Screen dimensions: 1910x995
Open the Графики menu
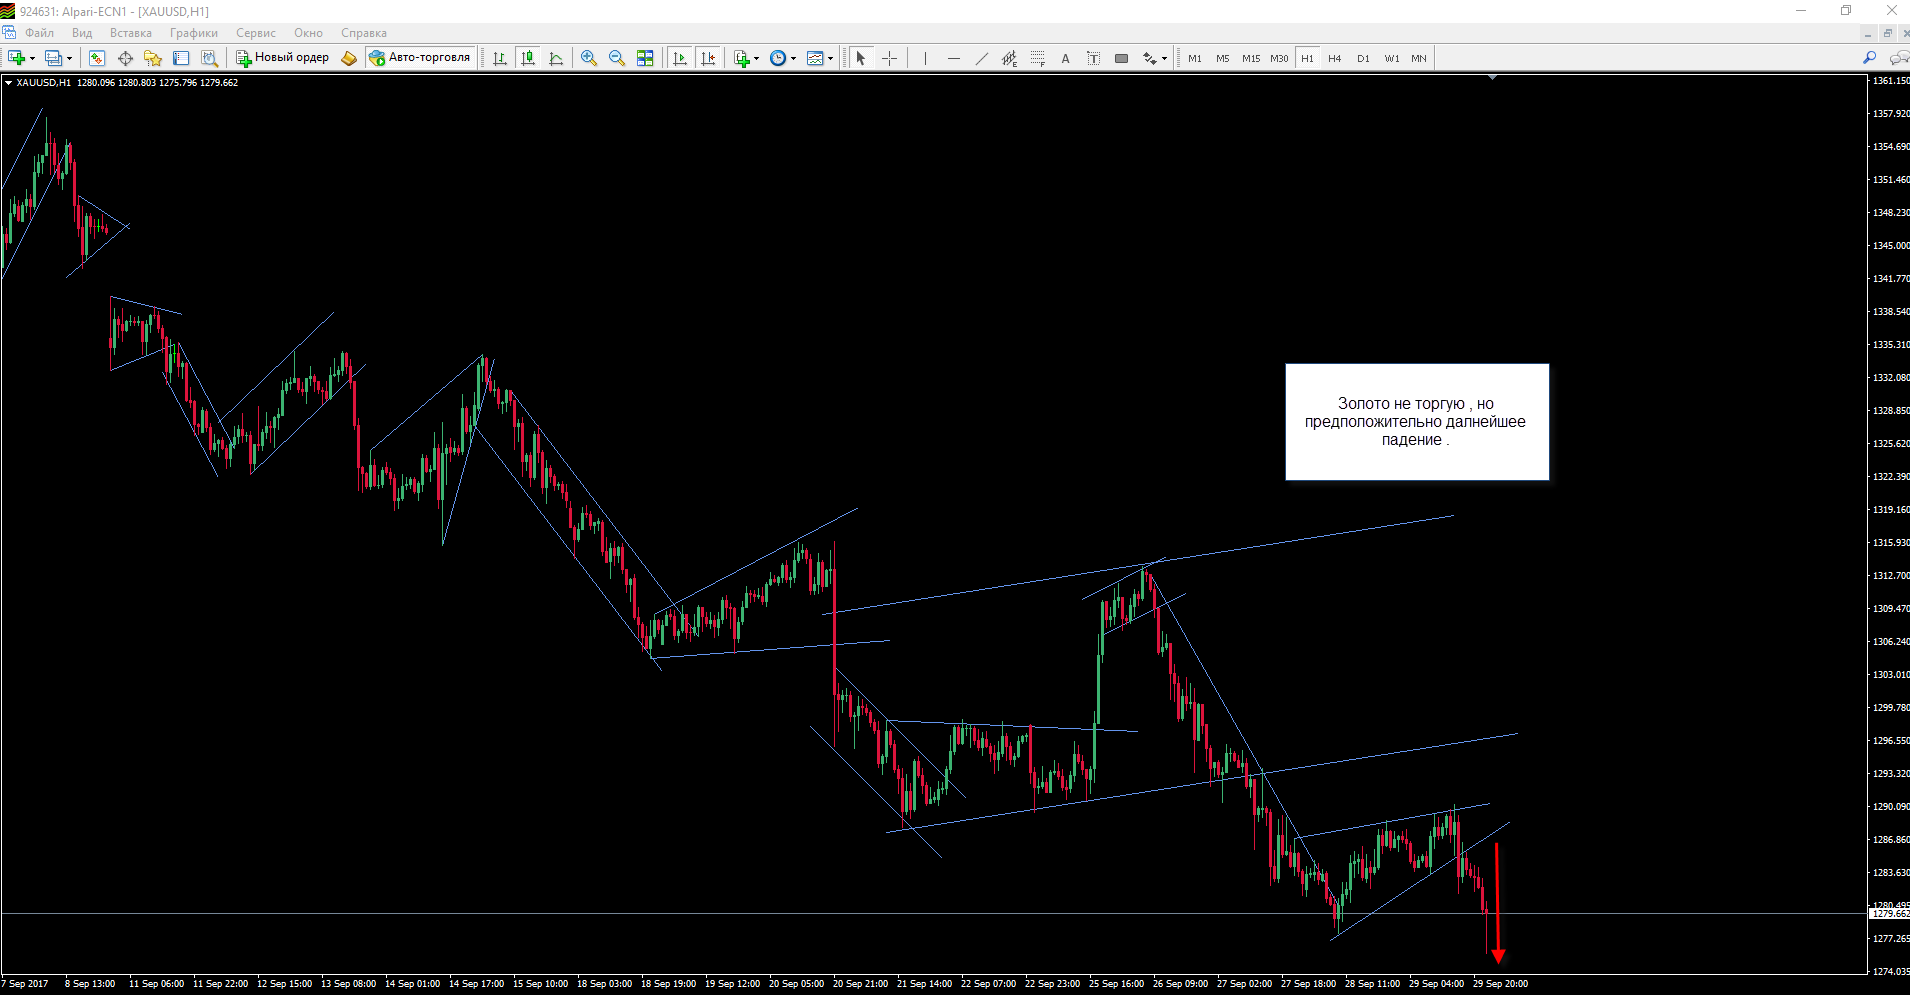pyautogui.click(x=194, y=33)
